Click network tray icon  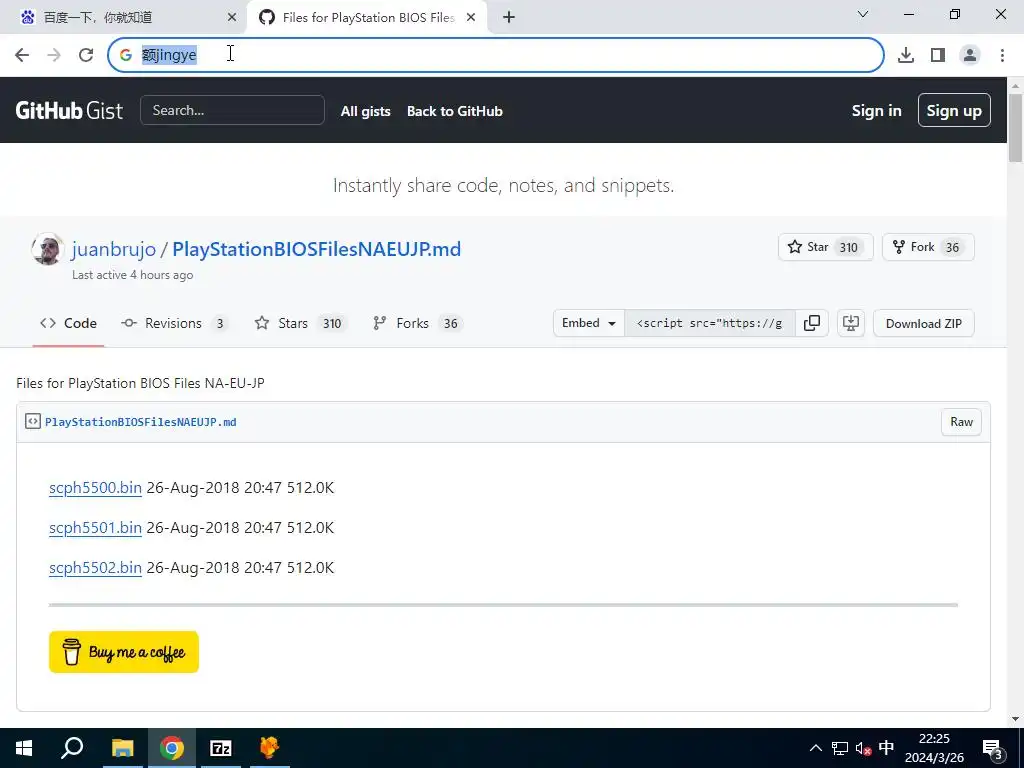840,748
